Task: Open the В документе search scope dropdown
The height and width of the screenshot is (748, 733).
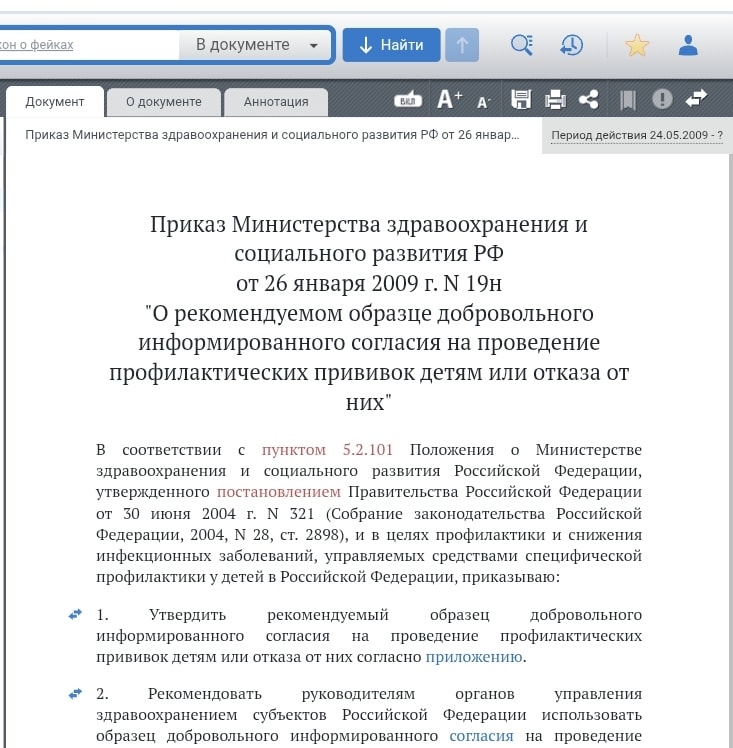Action: coord(255,45)
